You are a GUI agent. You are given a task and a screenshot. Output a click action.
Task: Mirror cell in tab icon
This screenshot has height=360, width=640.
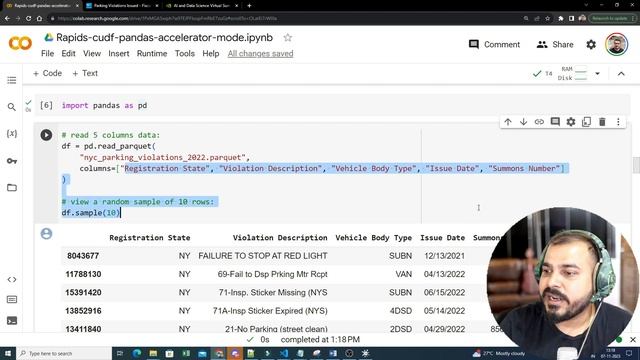click(587, 122)
